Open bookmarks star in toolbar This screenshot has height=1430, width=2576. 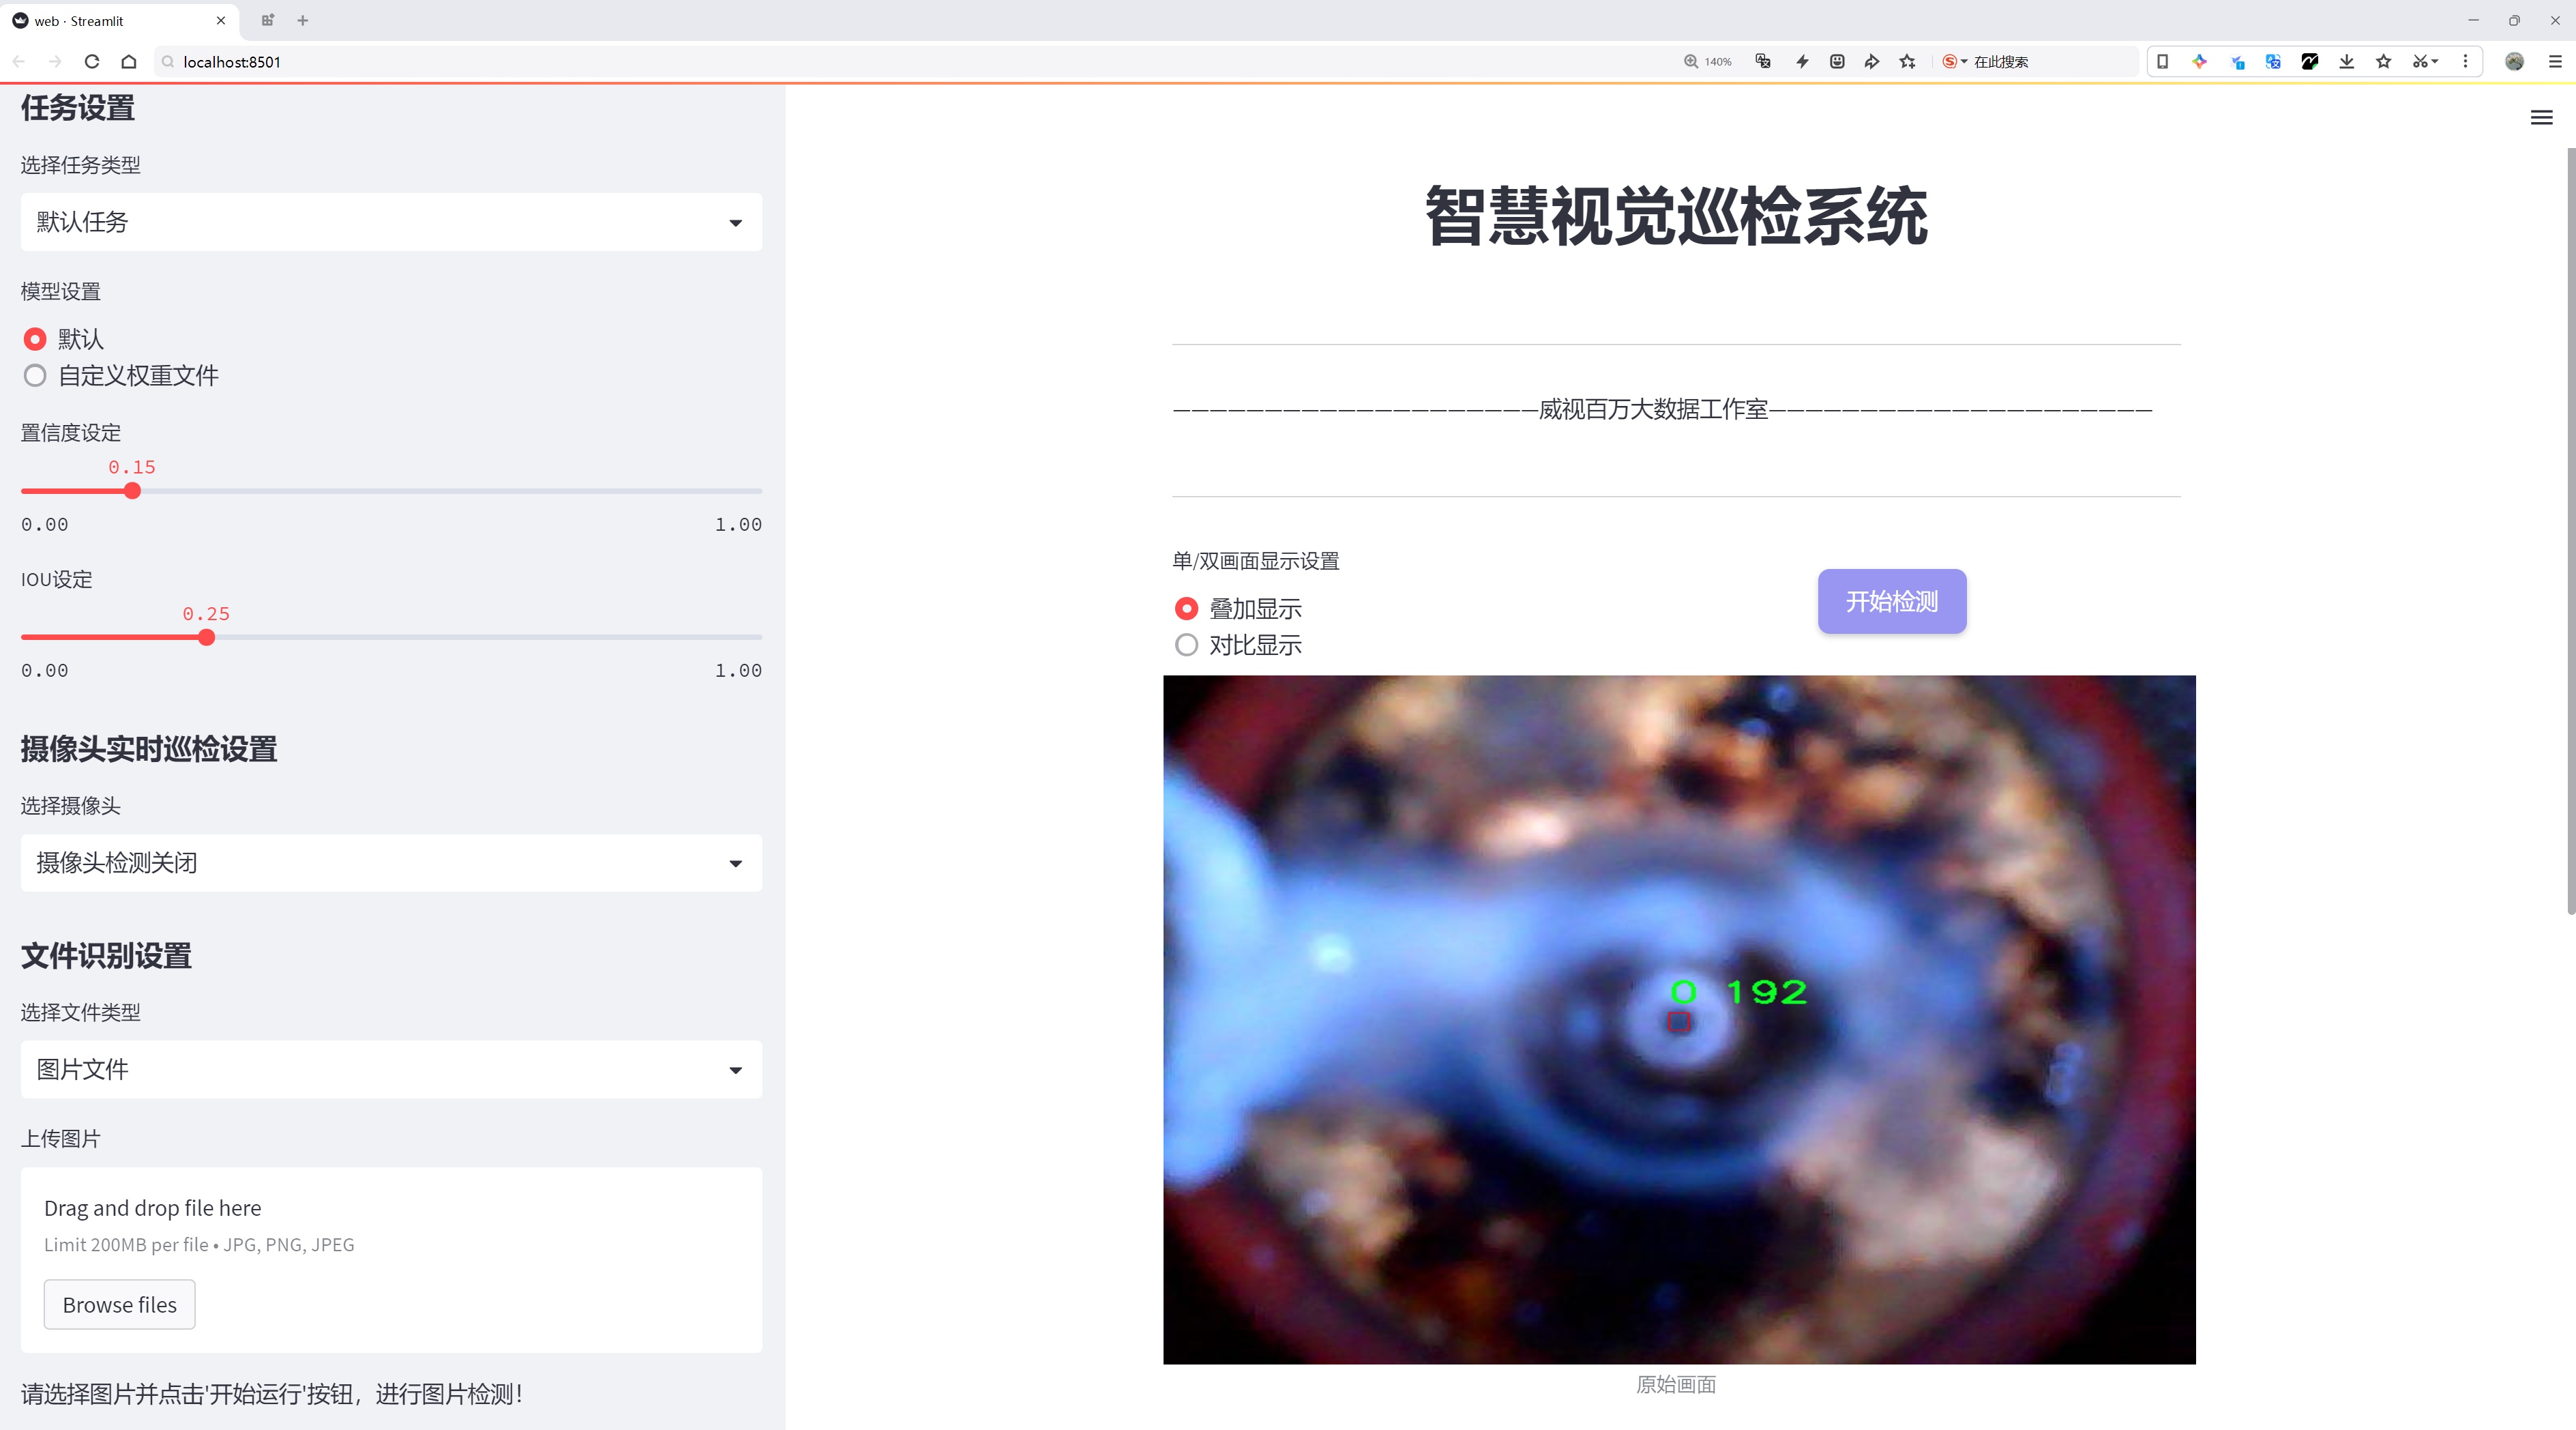[2384, 61]
